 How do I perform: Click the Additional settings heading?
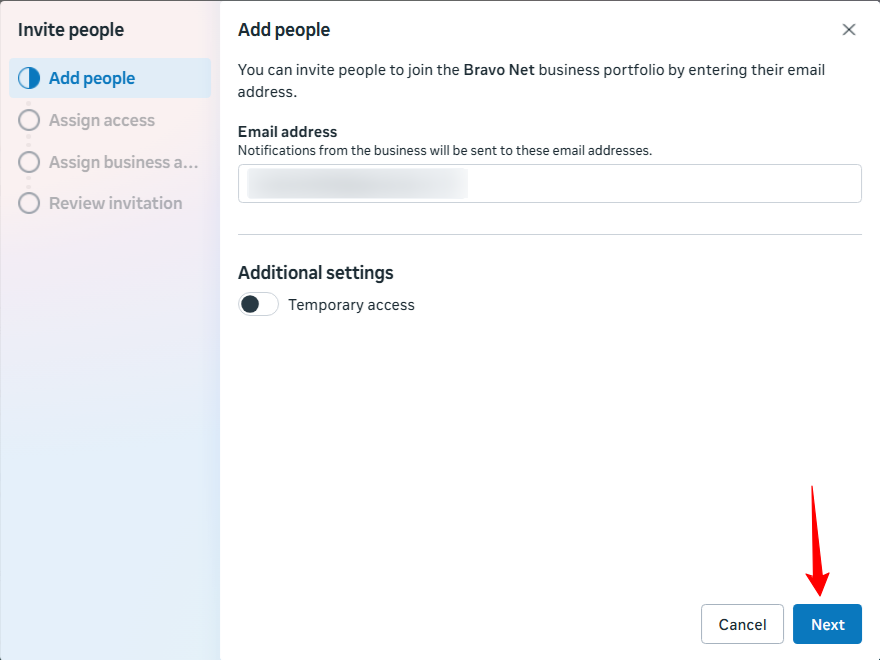[x=315, y=272]
